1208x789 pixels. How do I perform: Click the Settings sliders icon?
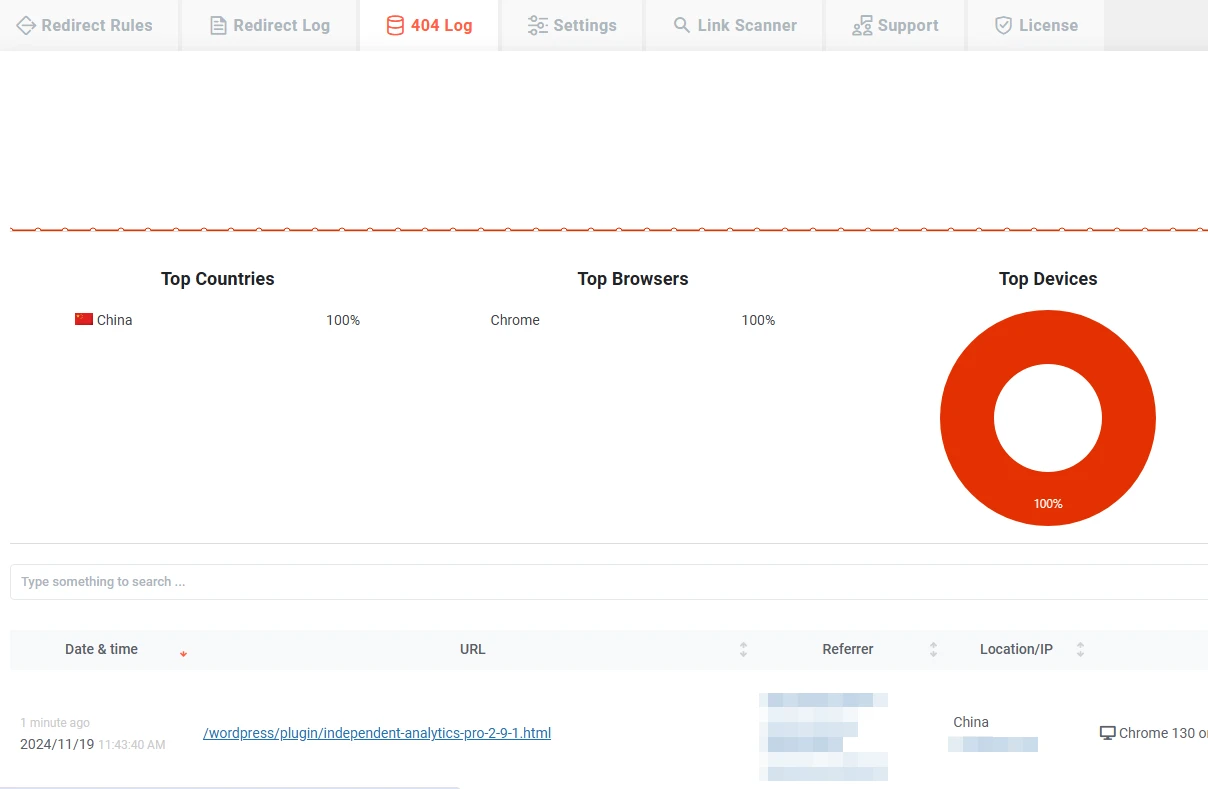[x=538, y=25]
